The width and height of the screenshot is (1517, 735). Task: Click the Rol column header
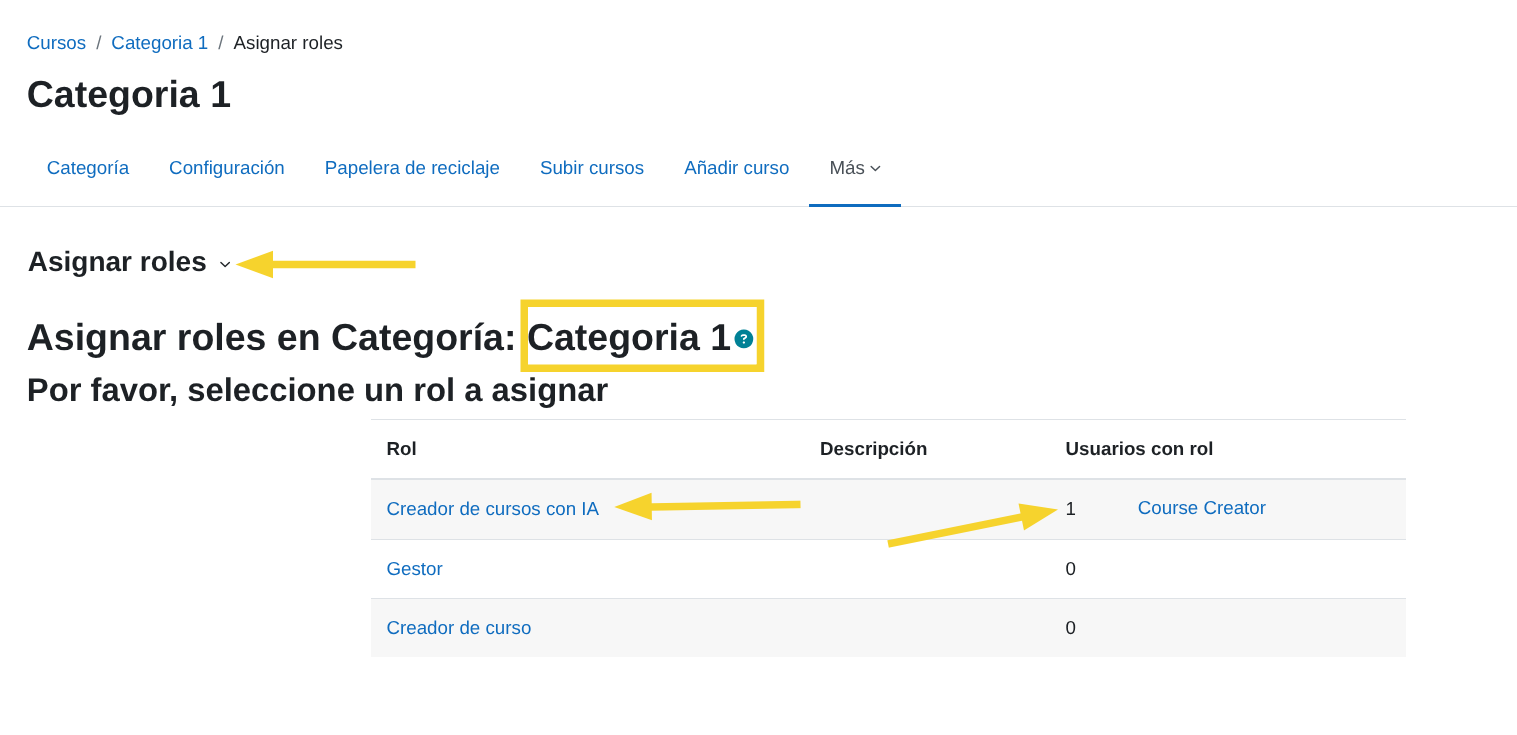click(x=401, y=448)
